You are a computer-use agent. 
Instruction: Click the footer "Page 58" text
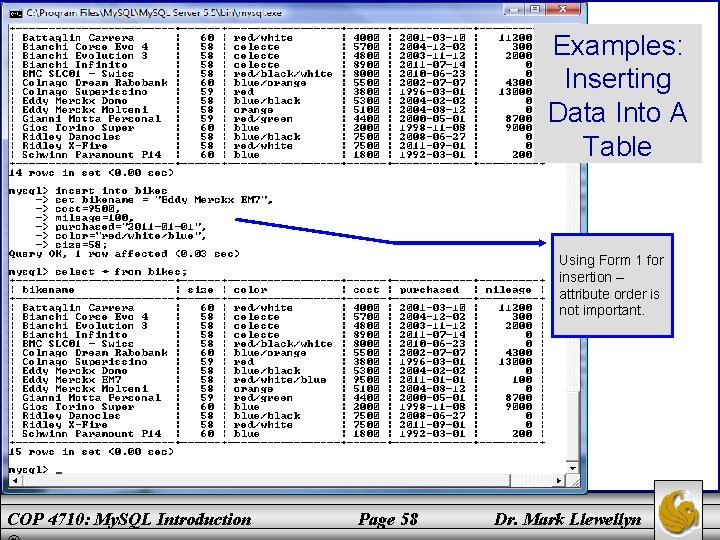click(388, 519)
